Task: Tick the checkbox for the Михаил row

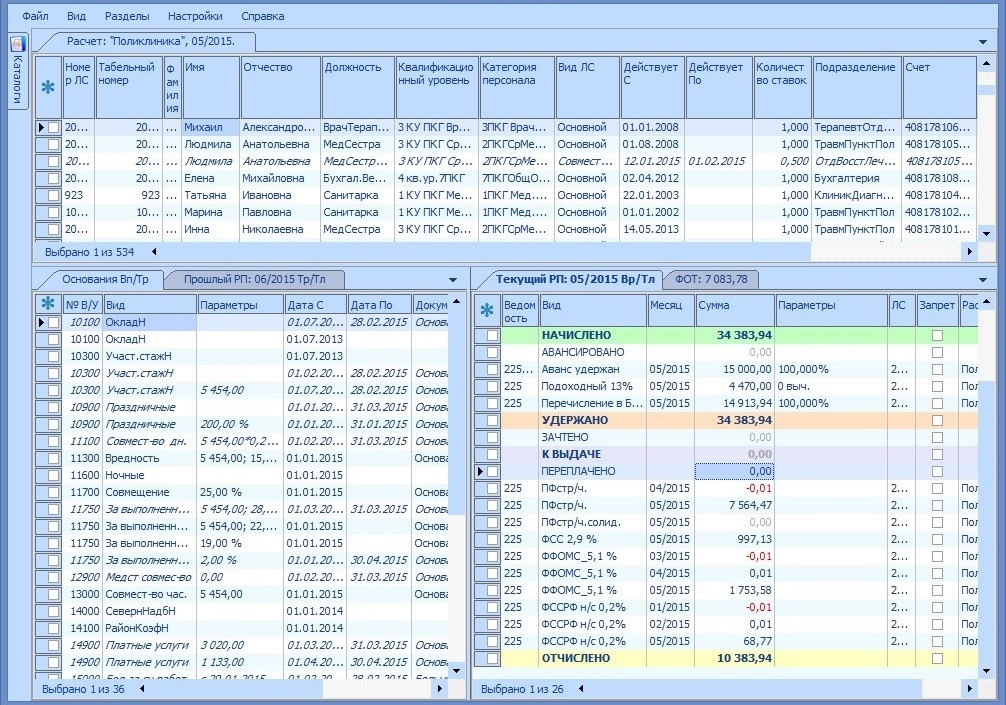Action: 54,128
